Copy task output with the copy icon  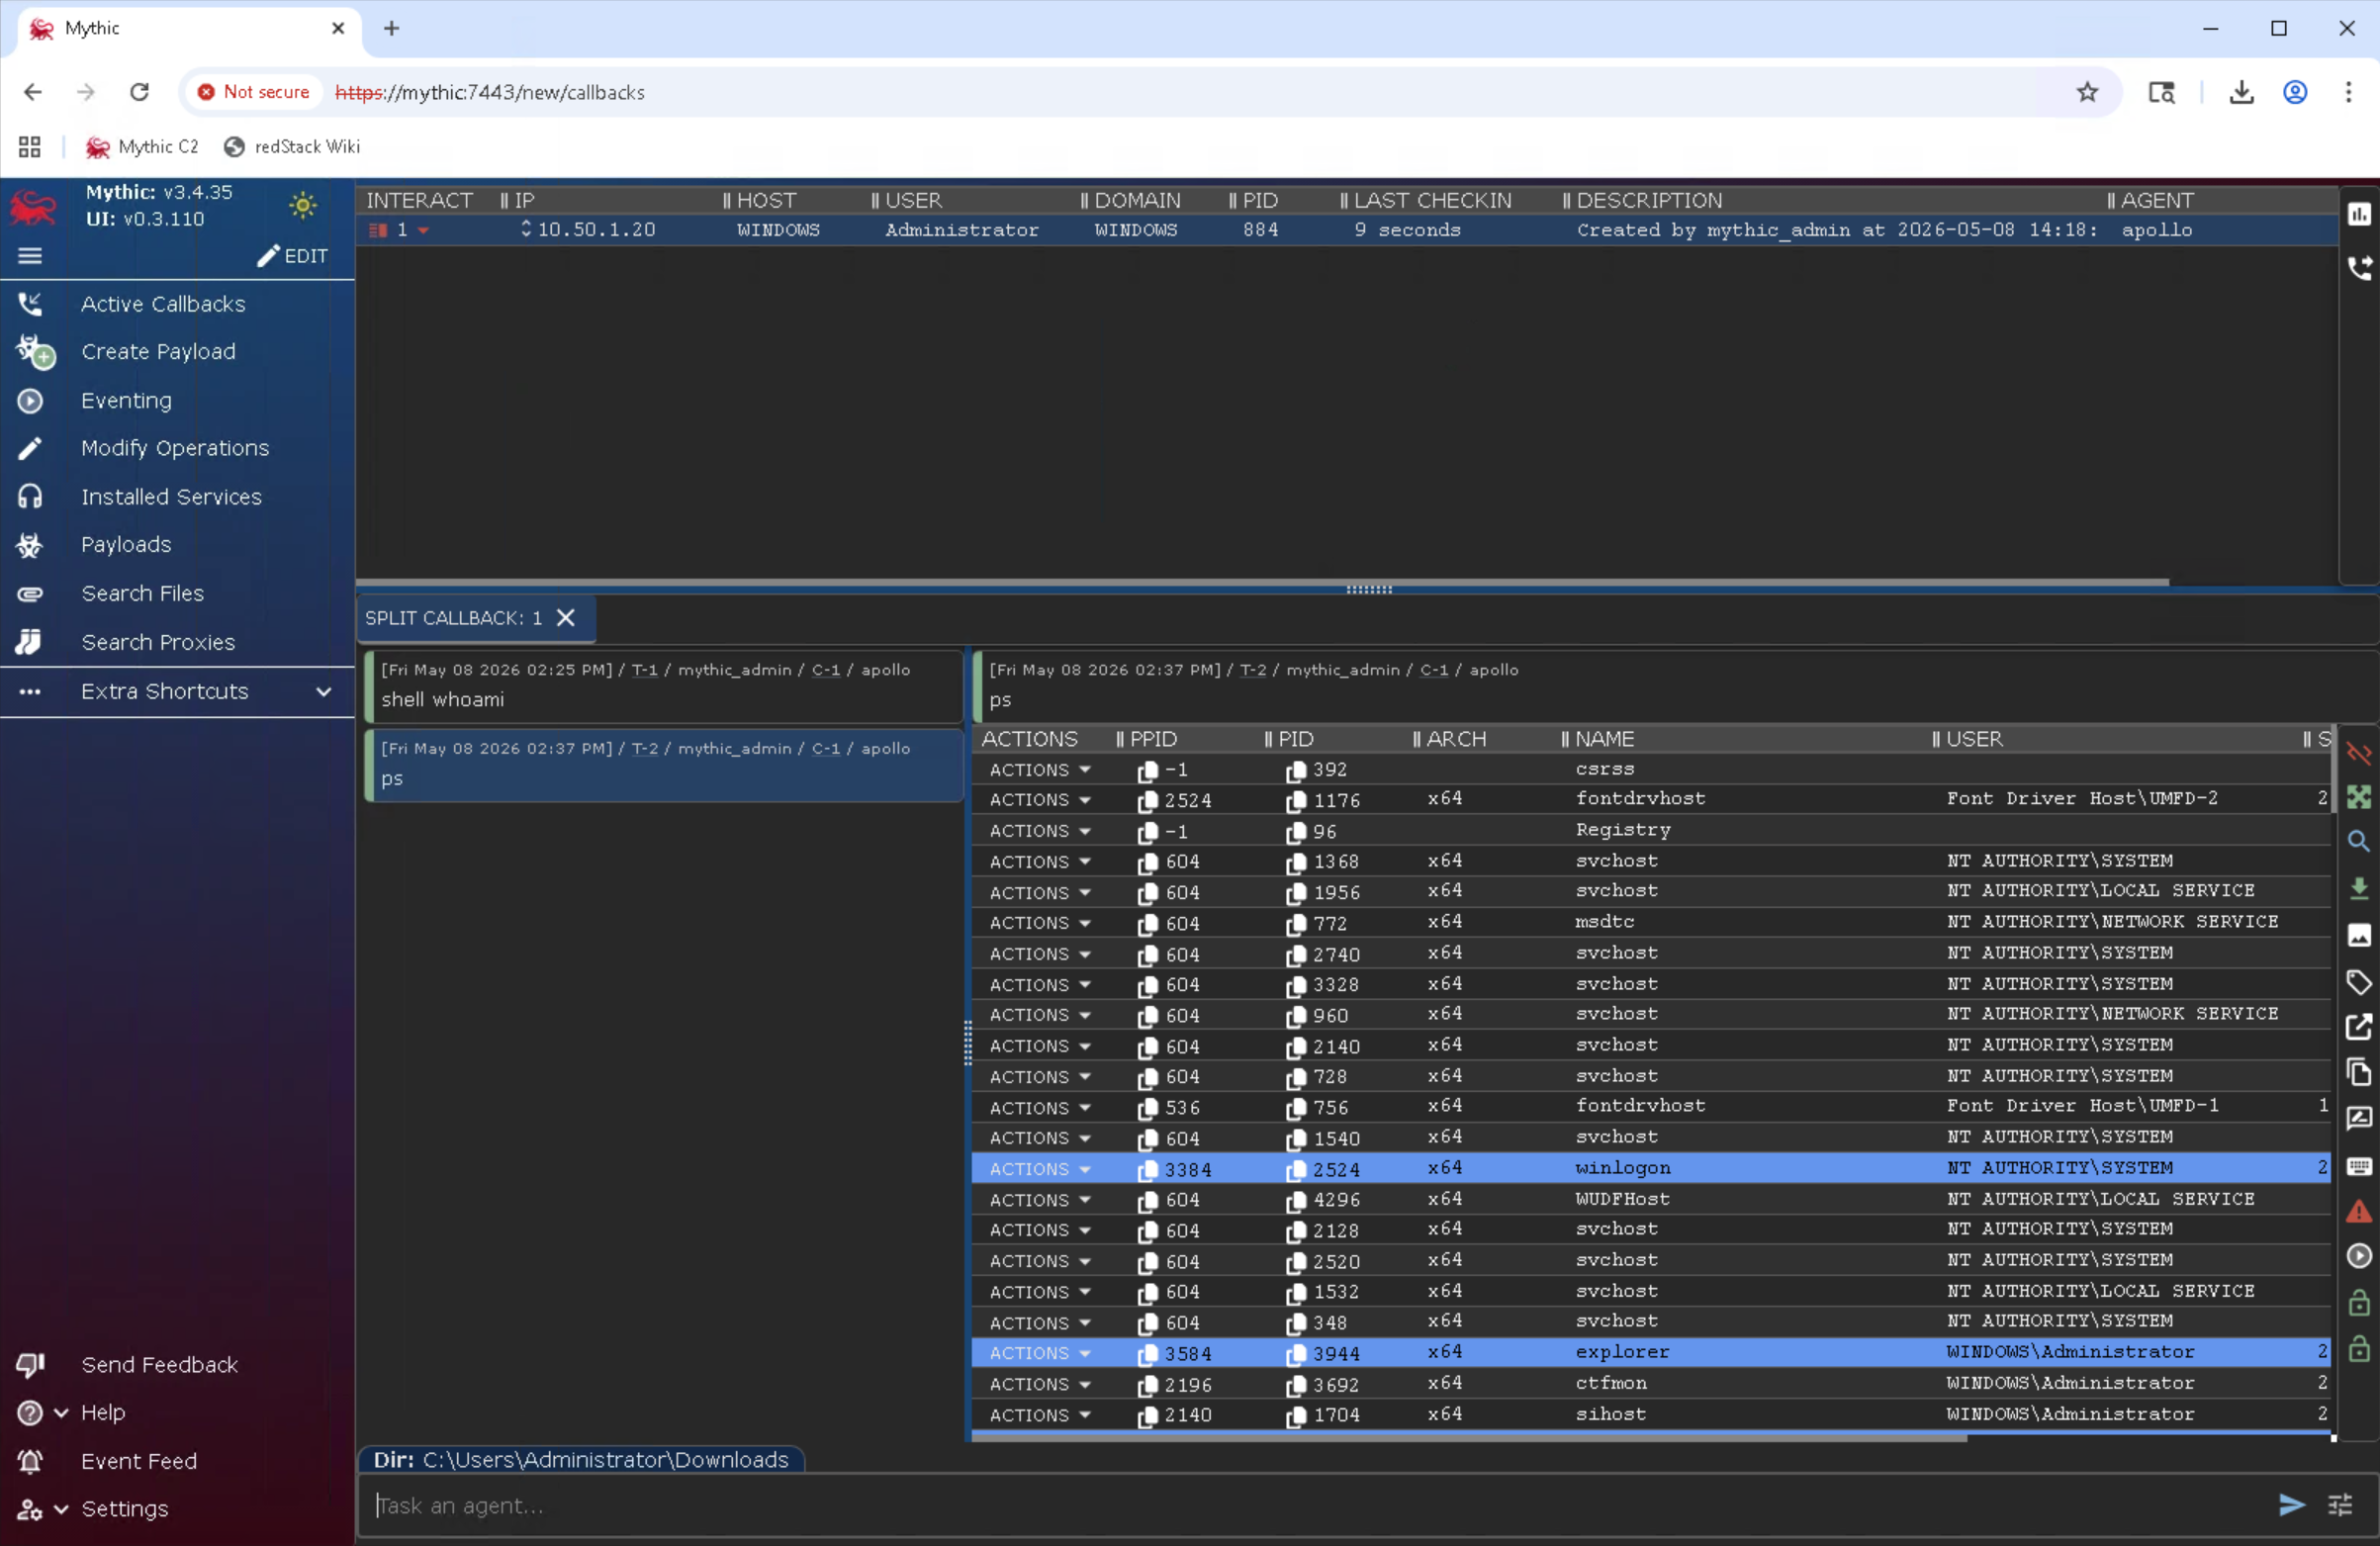(2359, 1073)
